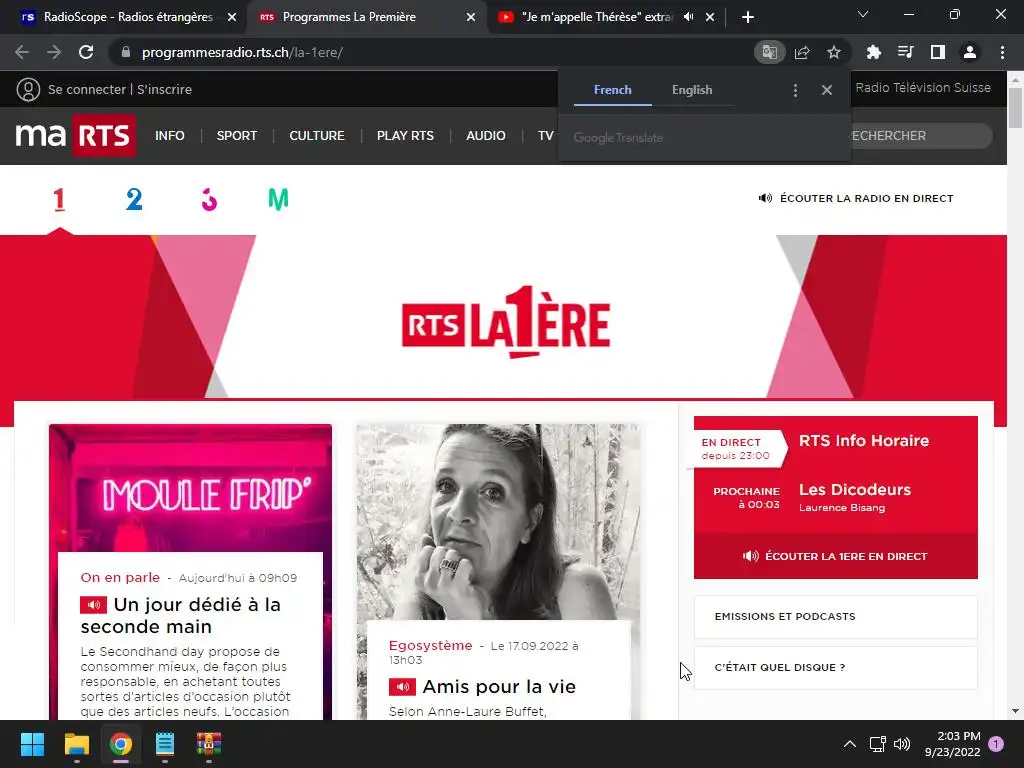The image size is (1024, 768).
Task: Close the Google Translate popup
Action: pos(827,90)
